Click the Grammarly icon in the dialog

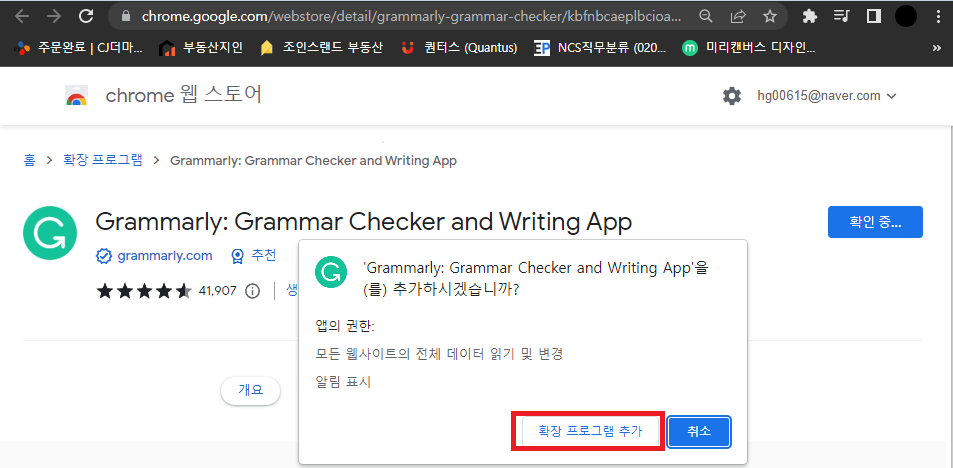click(x=331, y=272)
